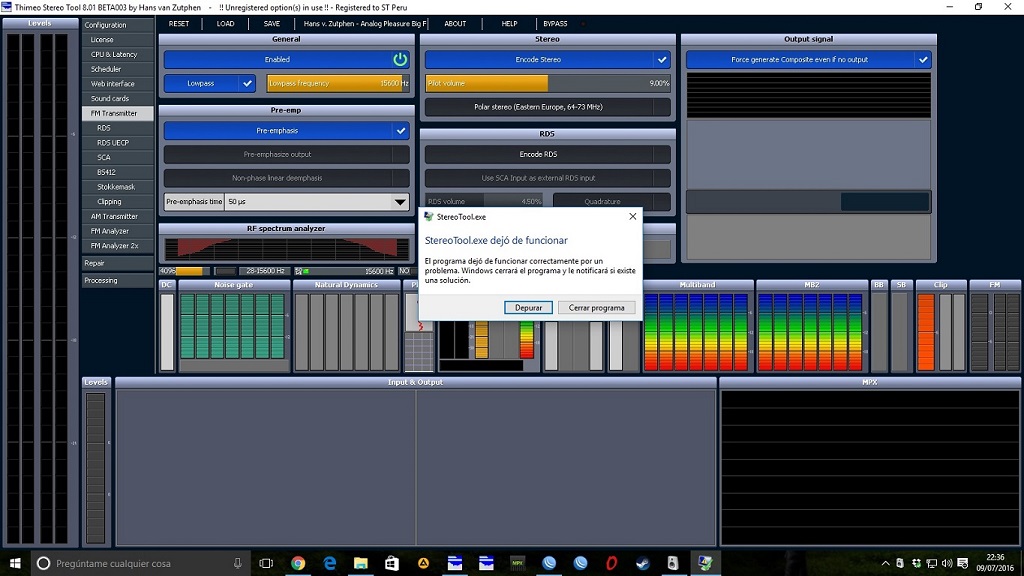Screen dimensions: 1024x576
Task: Toggle Force generate Composite checkbox
Action: pyautogui.click(x=923, y=59)
